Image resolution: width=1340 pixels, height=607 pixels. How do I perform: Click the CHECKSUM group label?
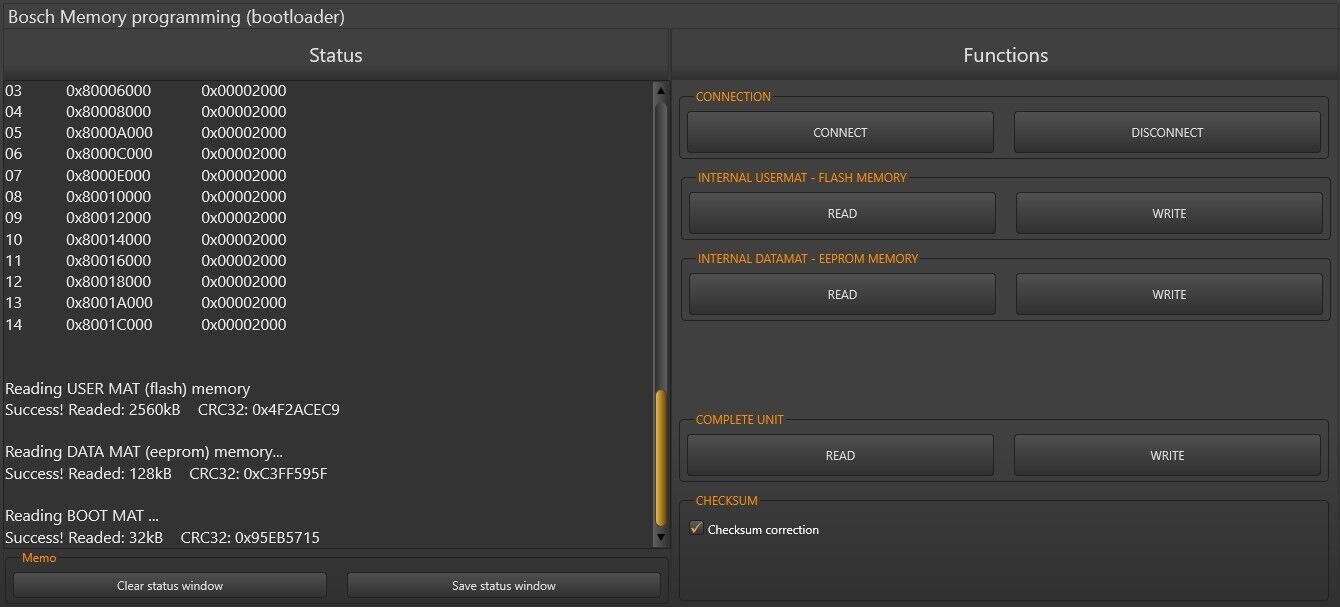pyautogui.click(x=726, y=501)
